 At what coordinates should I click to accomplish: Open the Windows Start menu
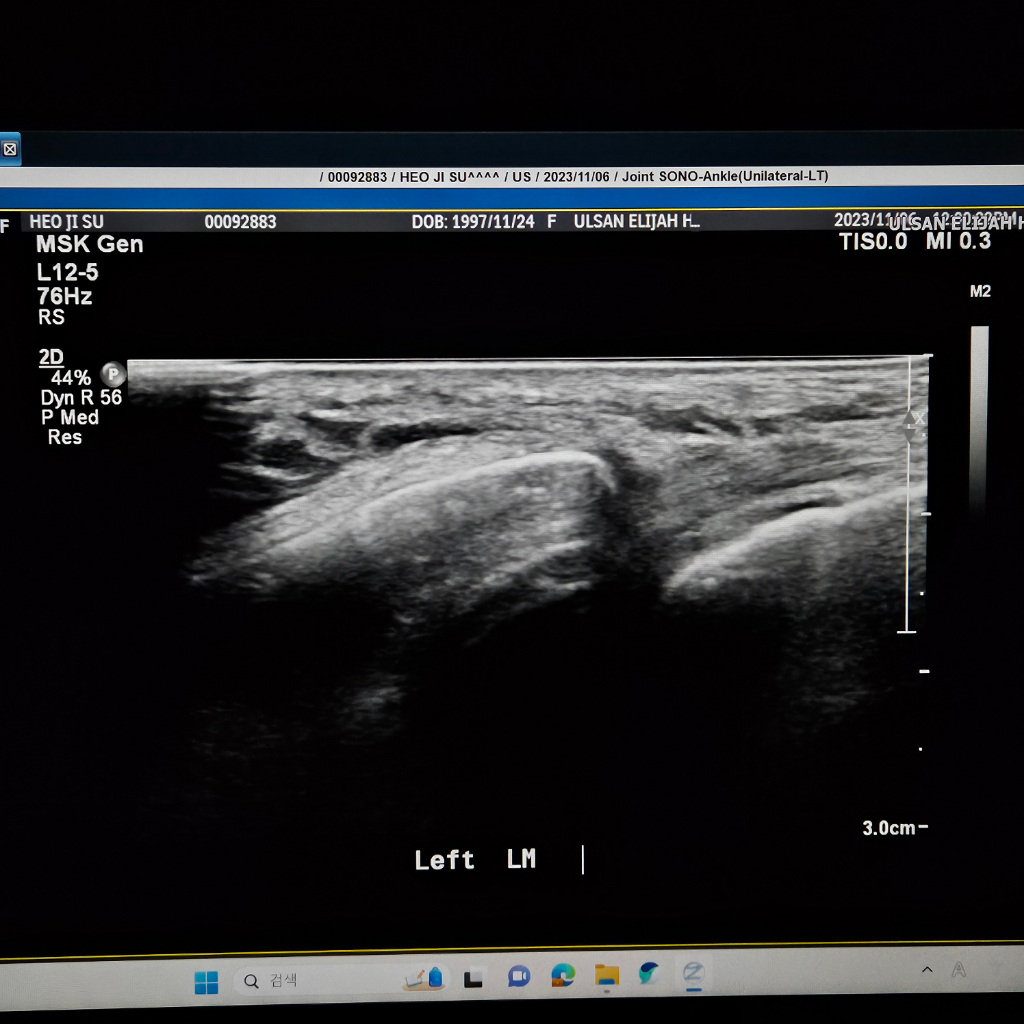[x=206, y=982]
